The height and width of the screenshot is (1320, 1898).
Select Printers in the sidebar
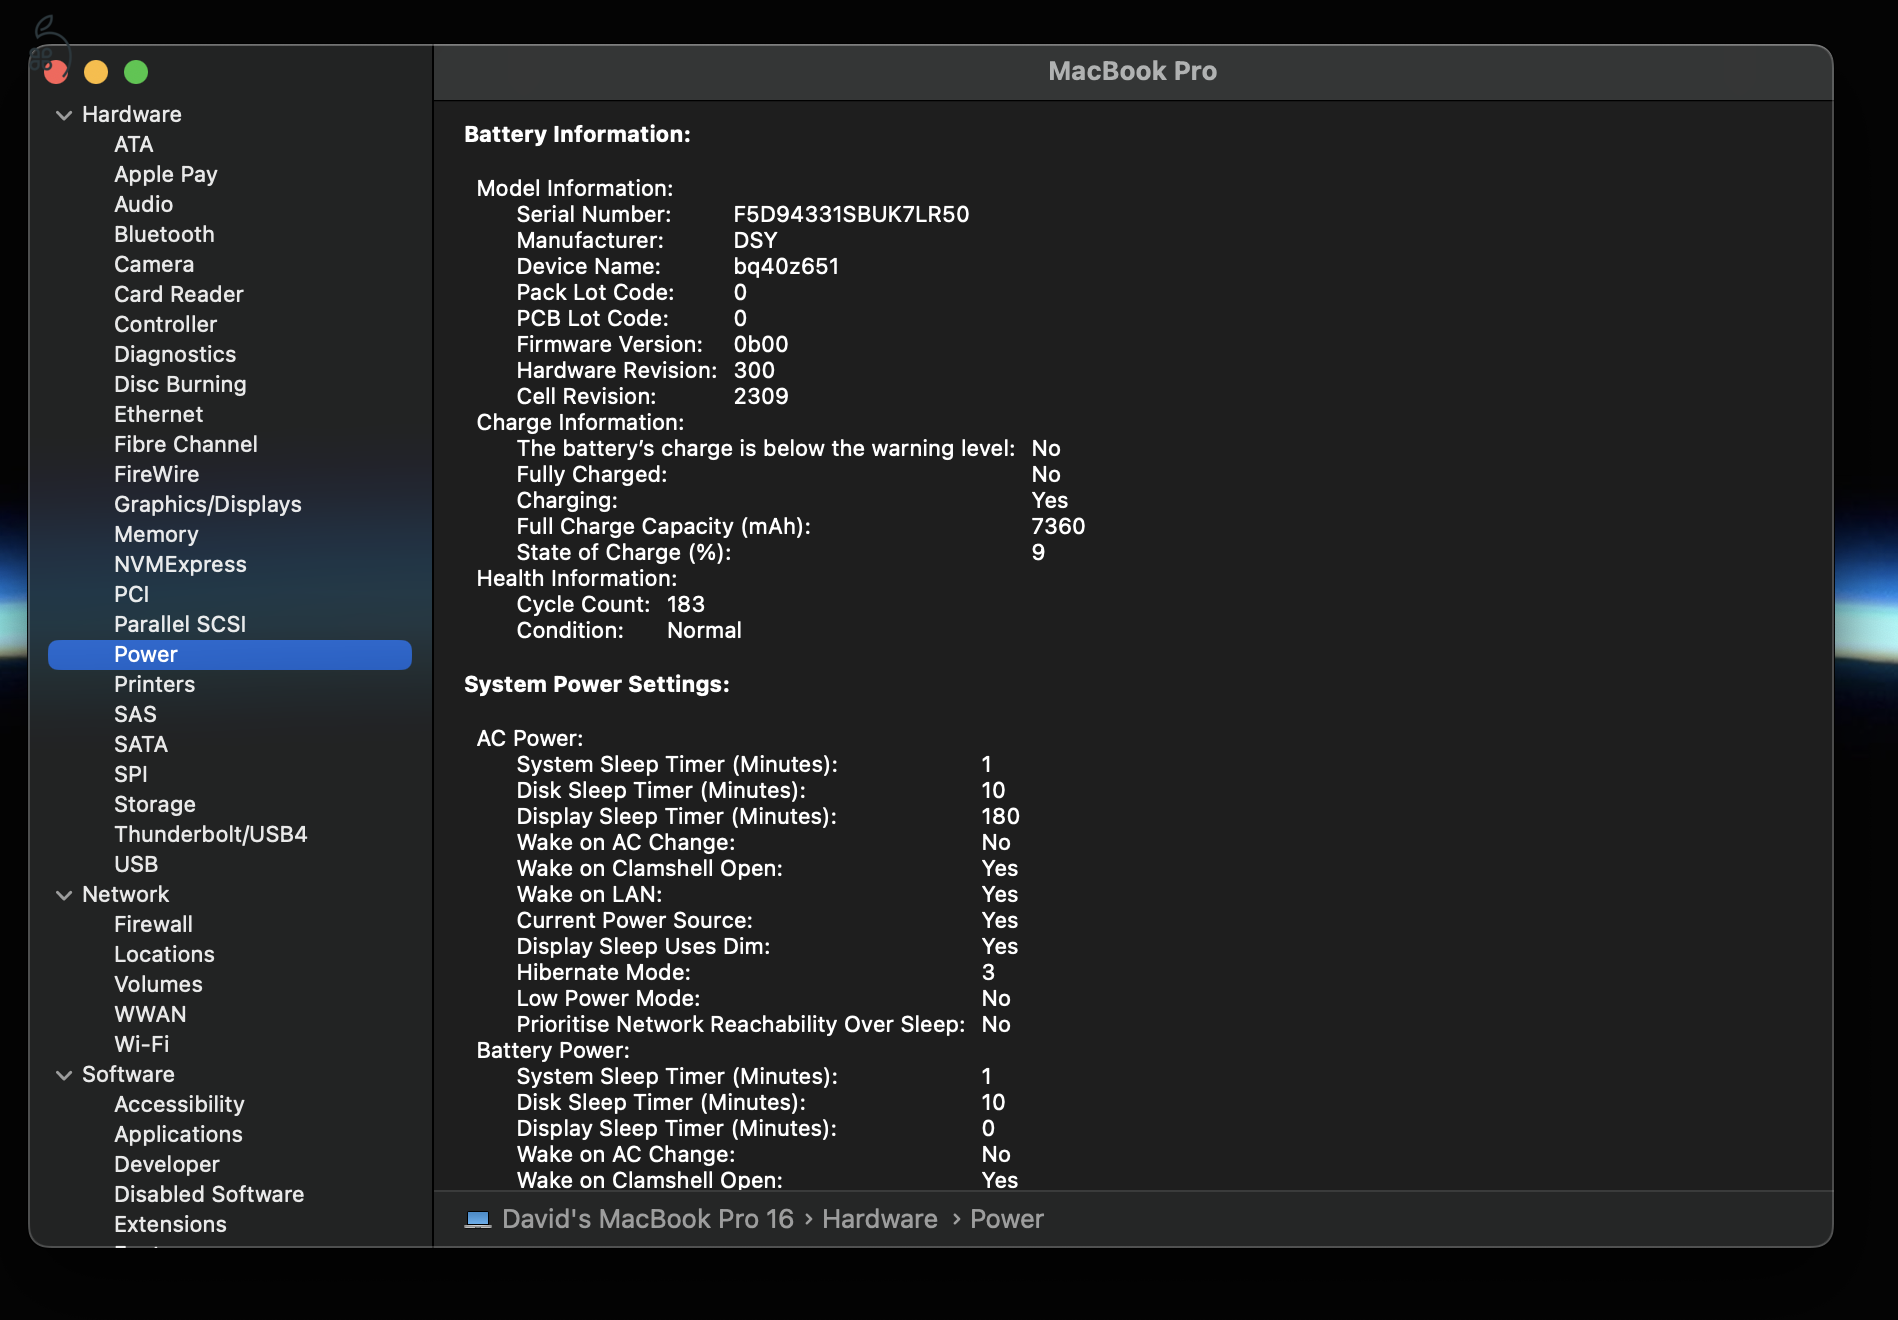(154, 684)
